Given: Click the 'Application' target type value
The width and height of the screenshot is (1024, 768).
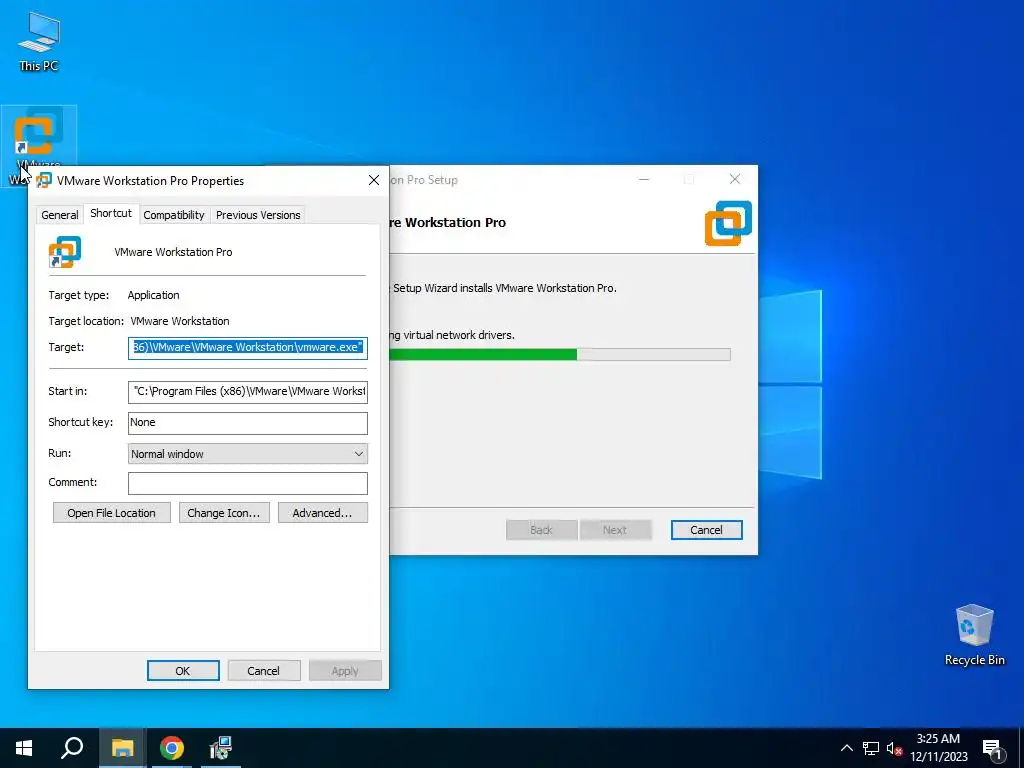Looking at the screenshot, I should (x=153, y=295).
